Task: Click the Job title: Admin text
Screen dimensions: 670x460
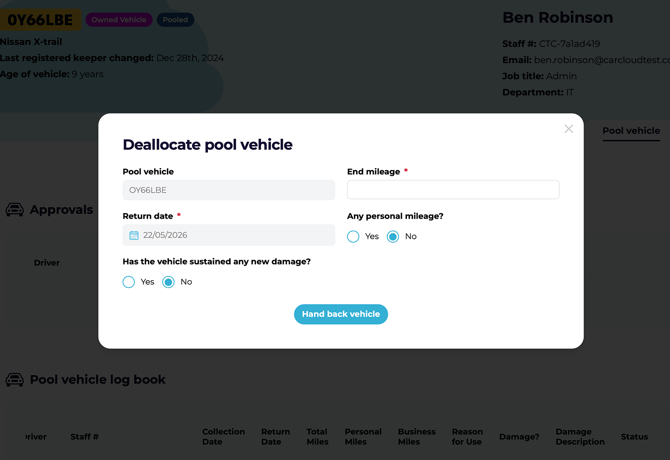Action: [x=539, y=76]
